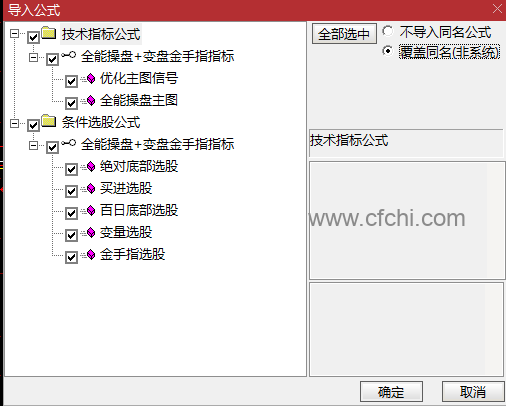Select the 金手指选股 tree item
Viewport: 506px width, 406px height.
[133, 254]
